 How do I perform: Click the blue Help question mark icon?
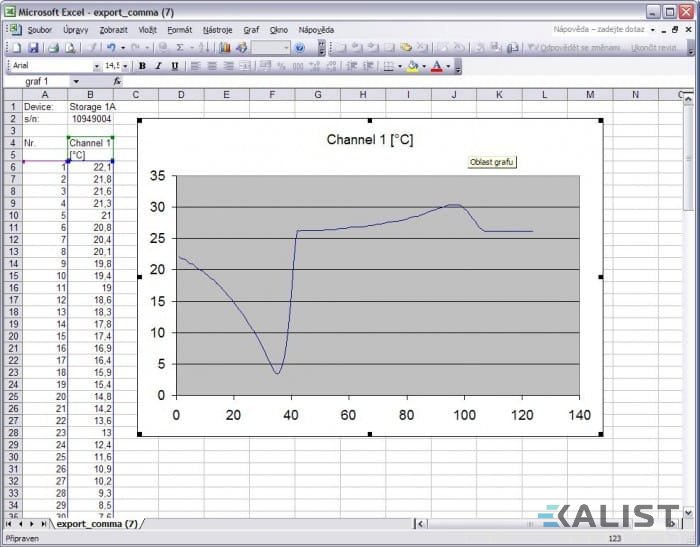click(299, 47)
